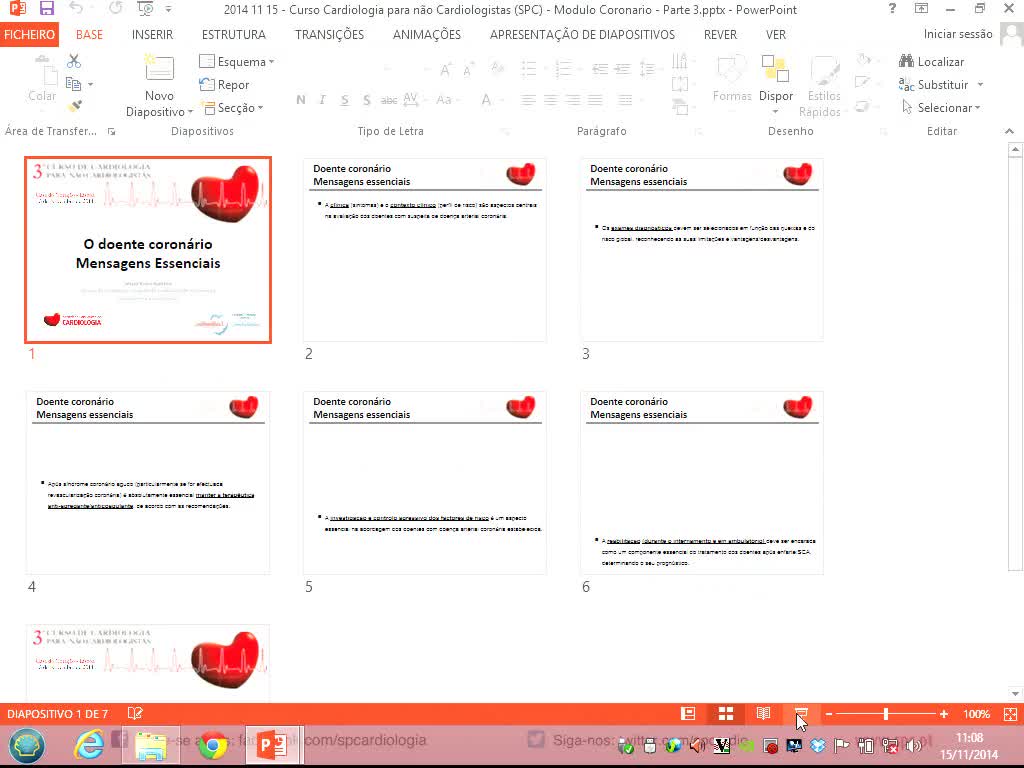
Task: Switch to Slide Sorter view button
Action: click(x=726, y=714)
